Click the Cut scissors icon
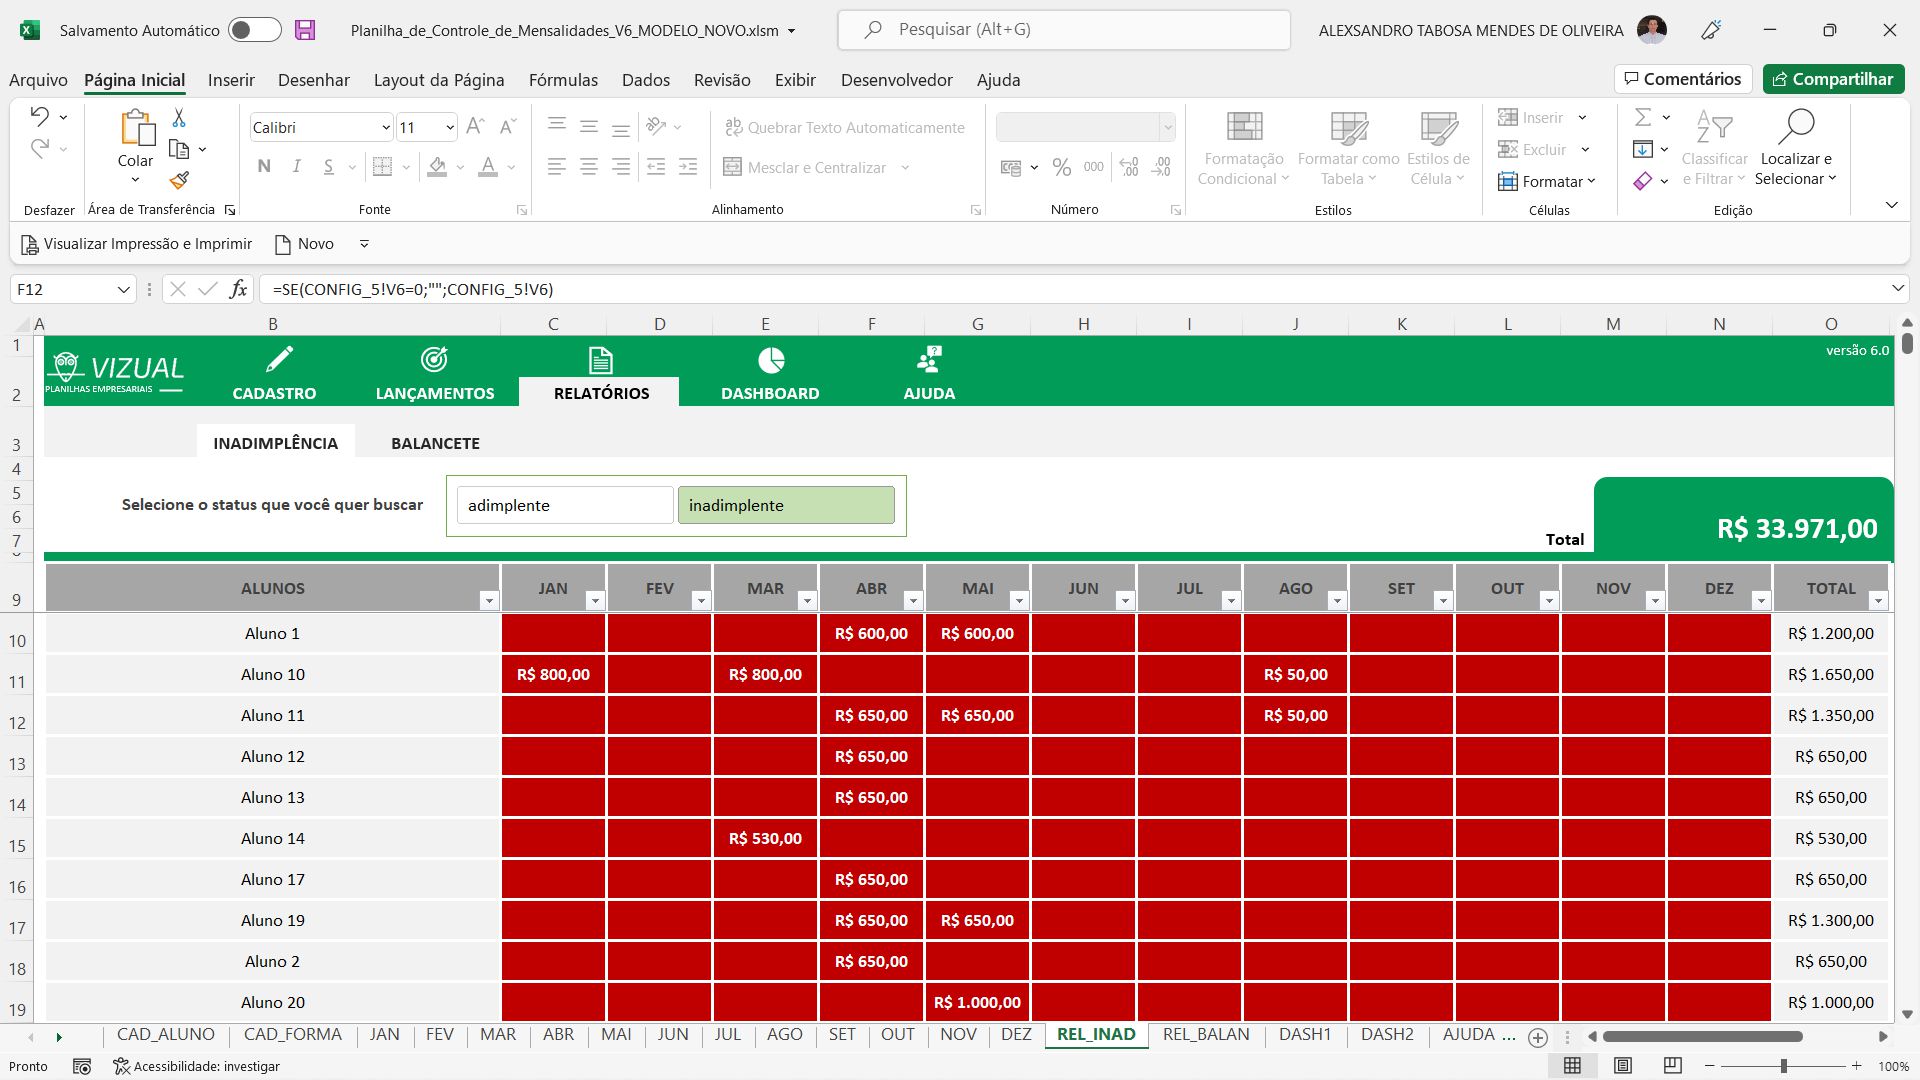The height and width of the screenshot is (1080, 1920). coord(179,118)
